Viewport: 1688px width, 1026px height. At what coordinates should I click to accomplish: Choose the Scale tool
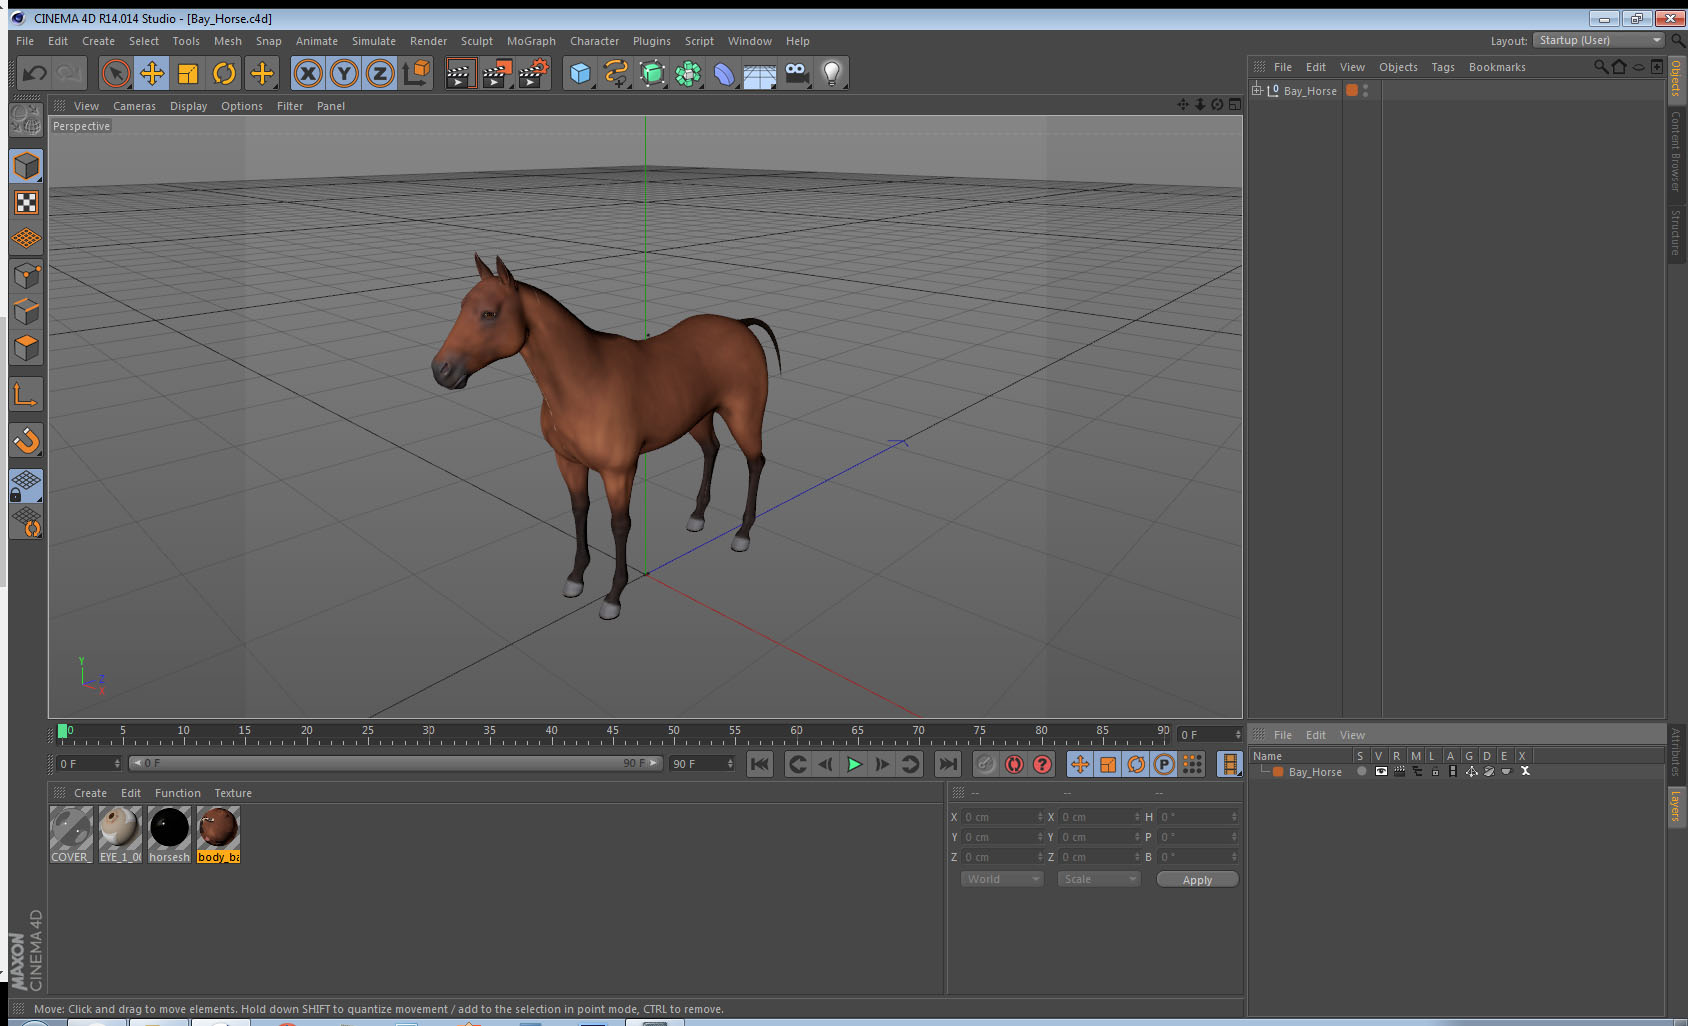(x=188, y=73)
